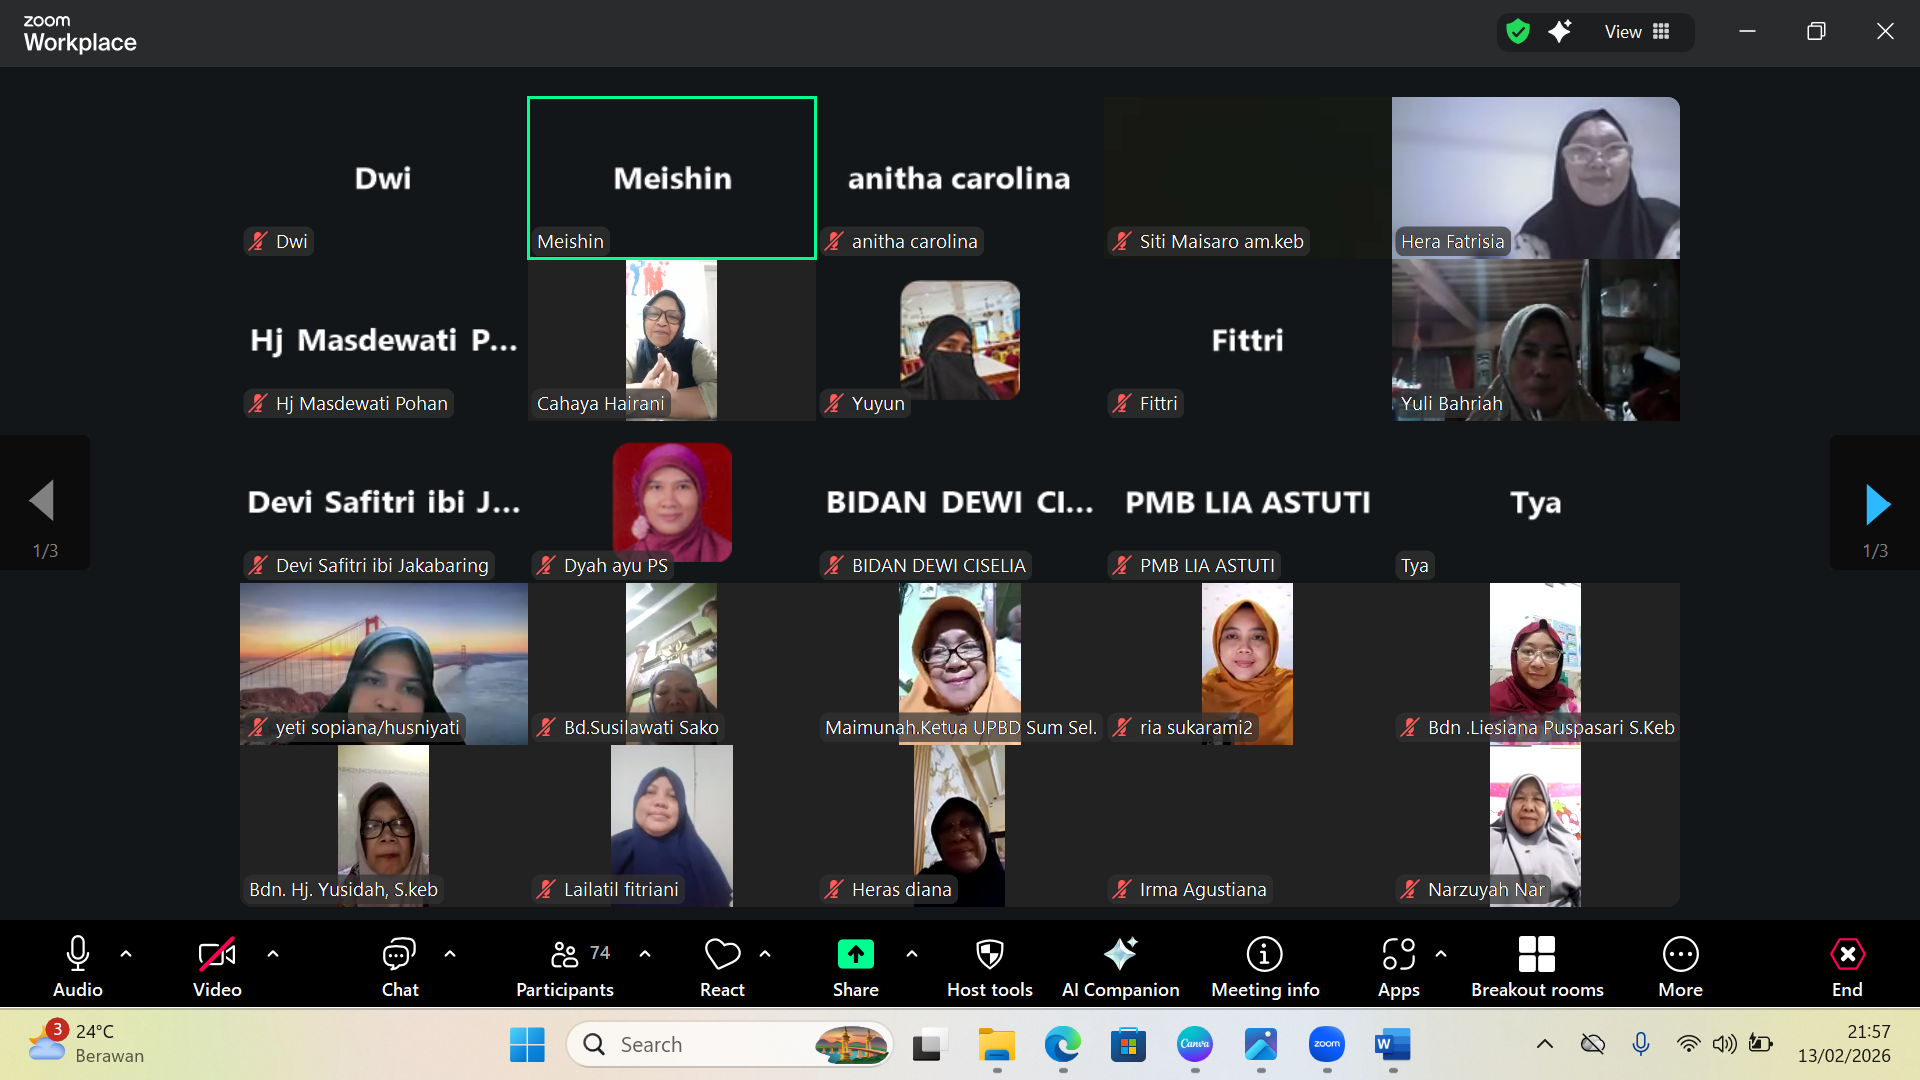Open the reactions panel
This screenshot has width=1920, height=1080.
click(x=722, y=963)
